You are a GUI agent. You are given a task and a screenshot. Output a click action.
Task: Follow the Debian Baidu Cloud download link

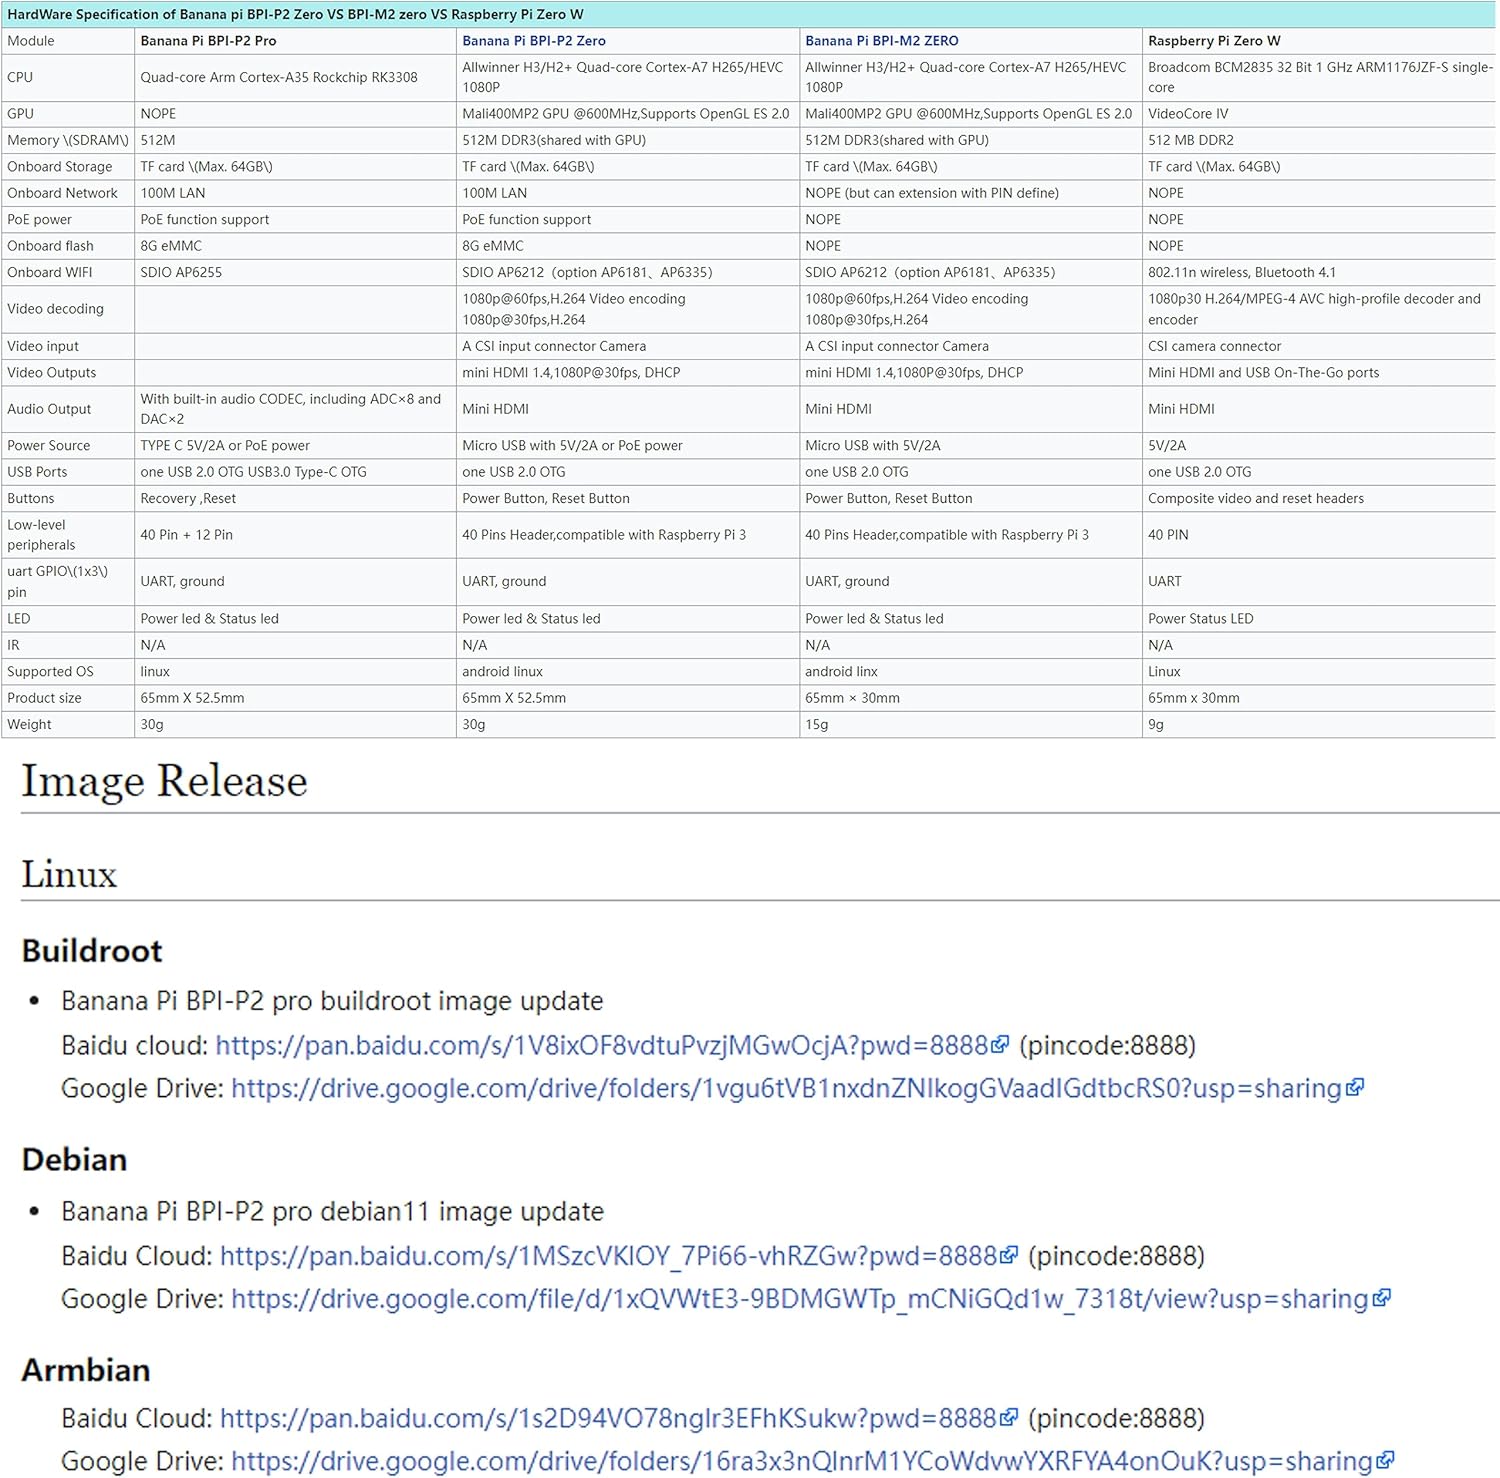point(608,1256)
